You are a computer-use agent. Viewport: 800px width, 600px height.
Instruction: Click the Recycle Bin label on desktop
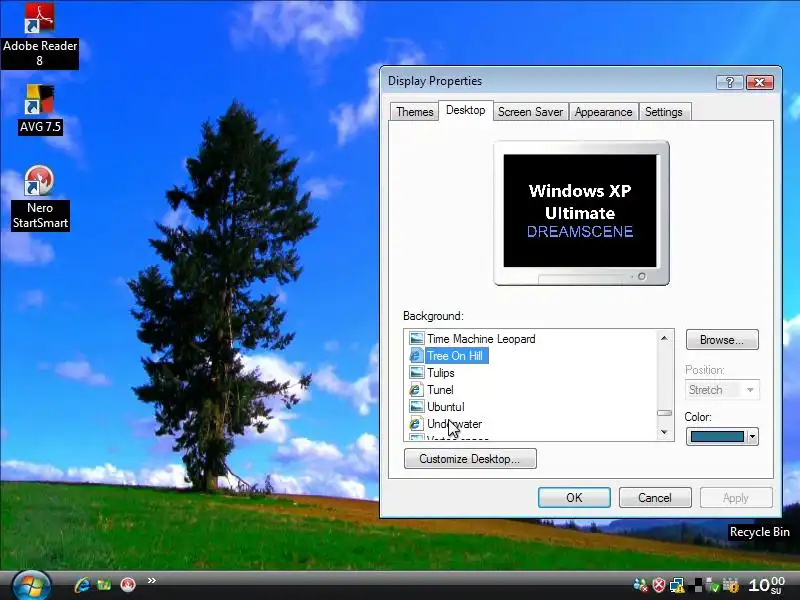click(760, 532)
